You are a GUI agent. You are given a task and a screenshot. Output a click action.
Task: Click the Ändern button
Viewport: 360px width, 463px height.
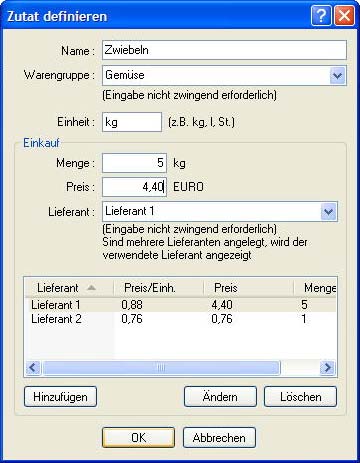[x=220, y=397]
